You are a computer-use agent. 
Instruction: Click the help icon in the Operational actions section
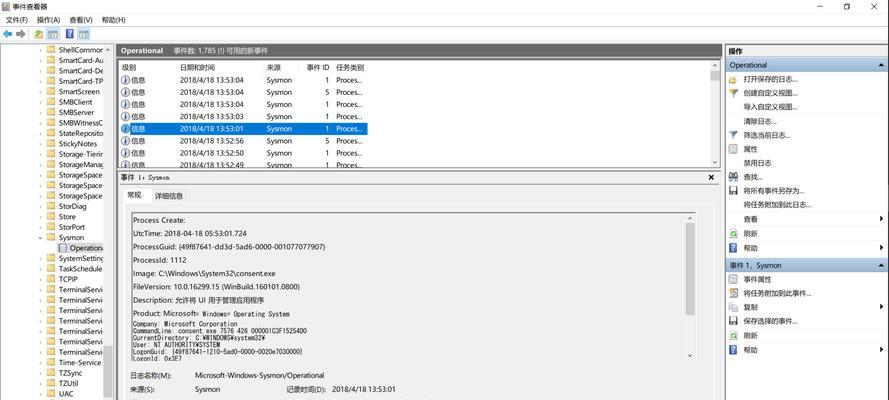733,248
